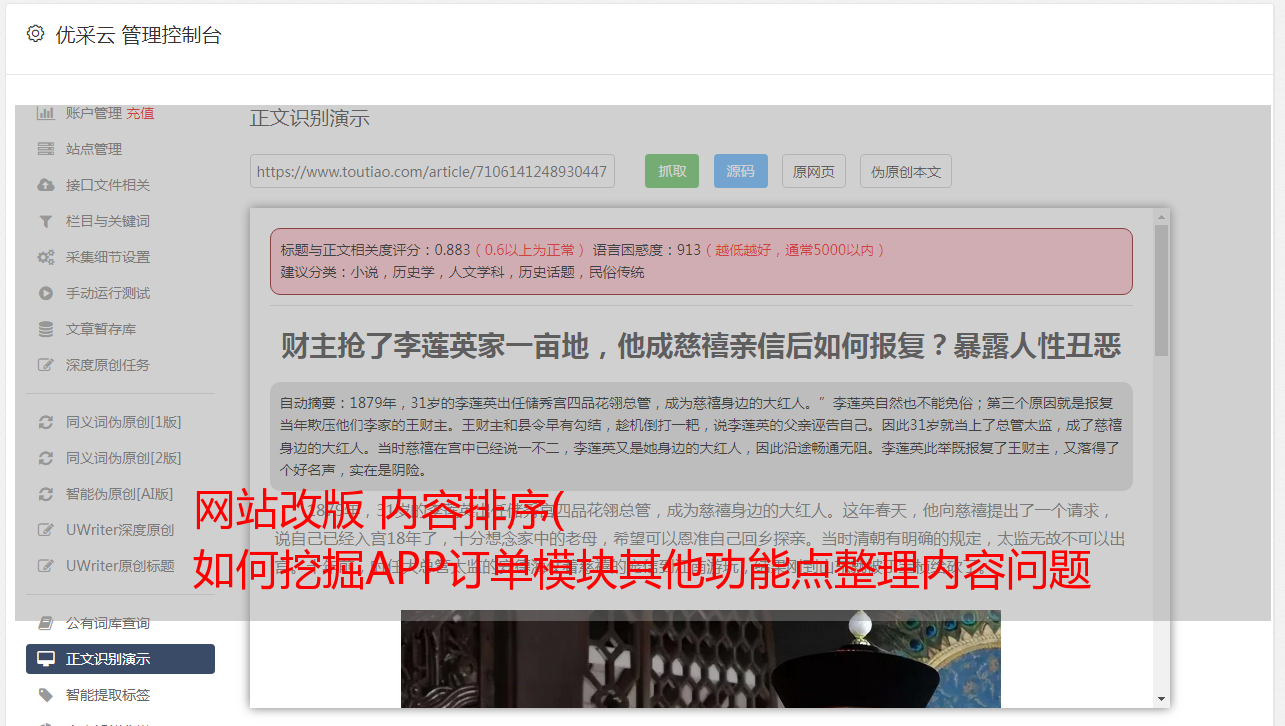Click the 优采云 管理控制台 header title

point(138,35)
